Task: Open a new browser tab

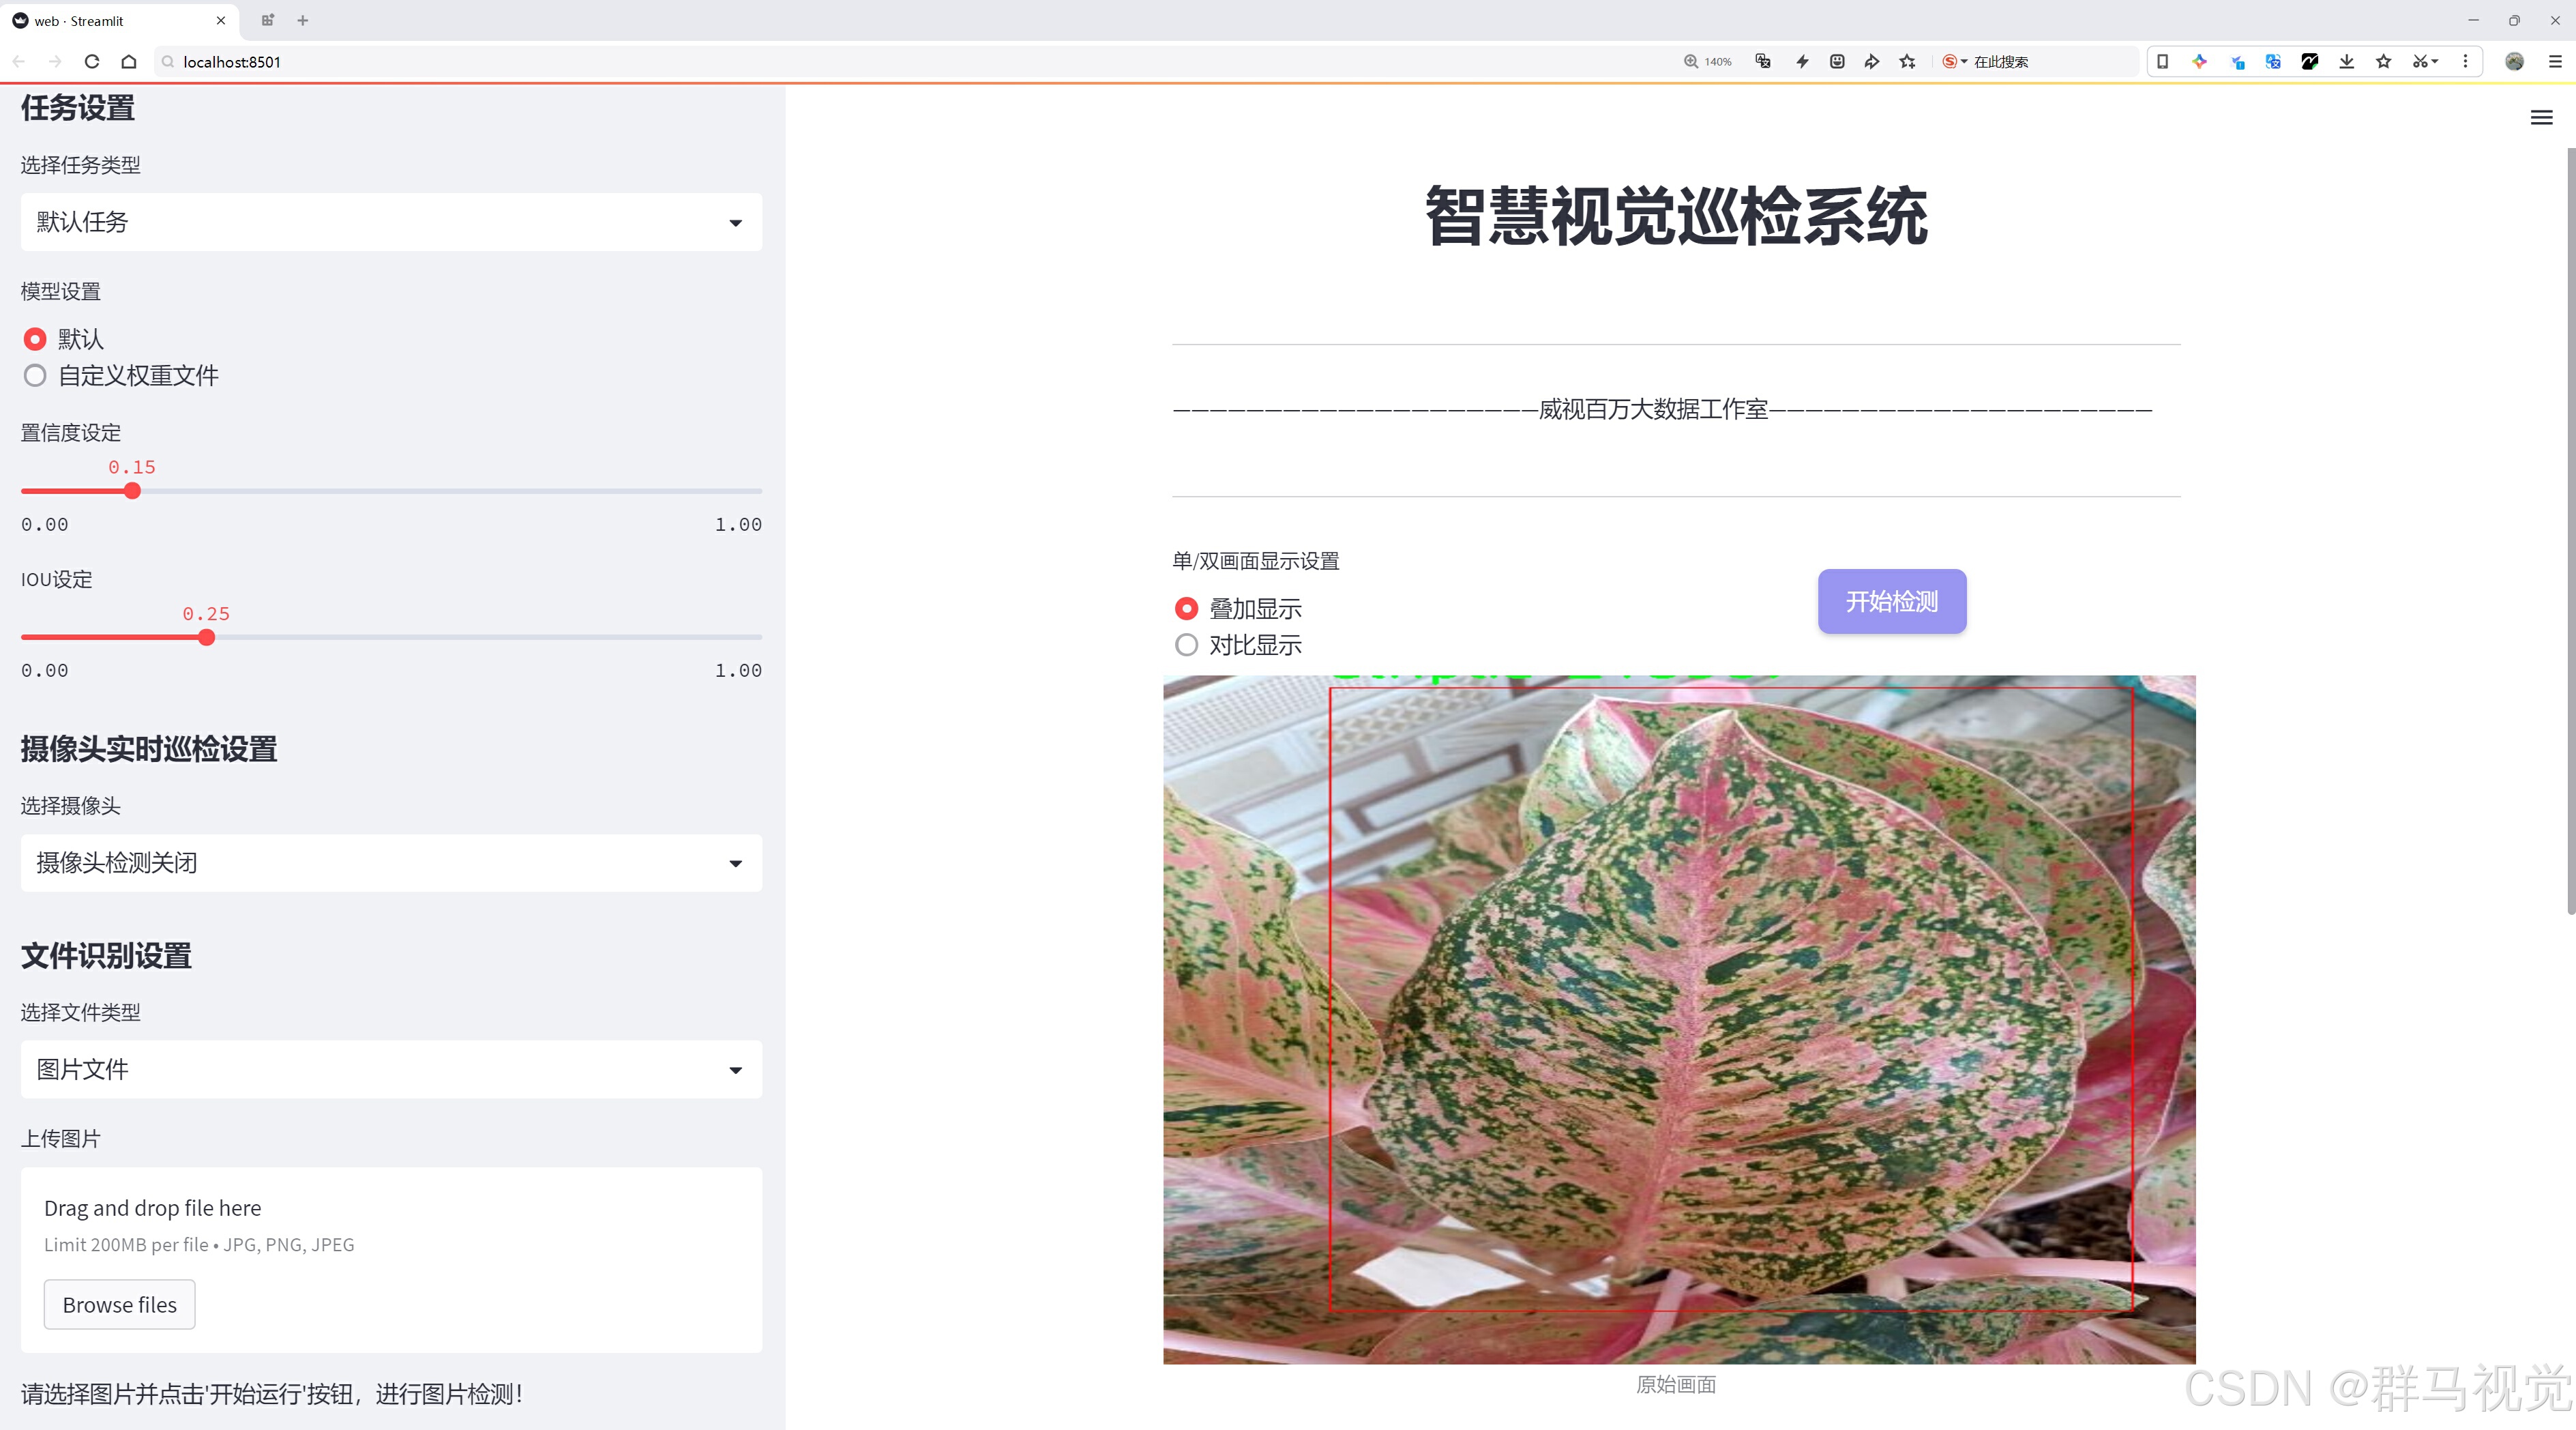Action: (x=303, y=20)
